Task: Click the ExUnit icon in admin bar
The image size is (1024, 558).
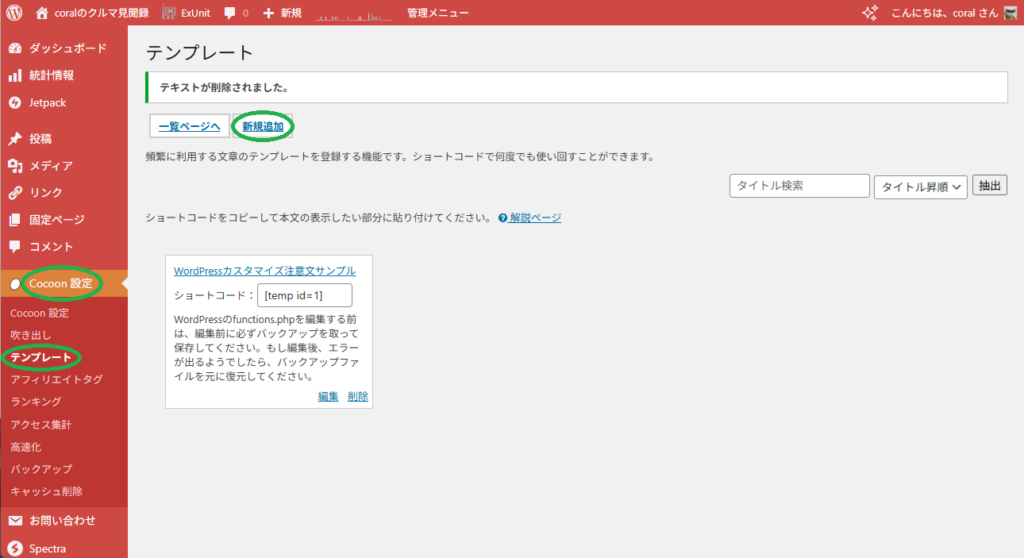Action: (168, 12)
